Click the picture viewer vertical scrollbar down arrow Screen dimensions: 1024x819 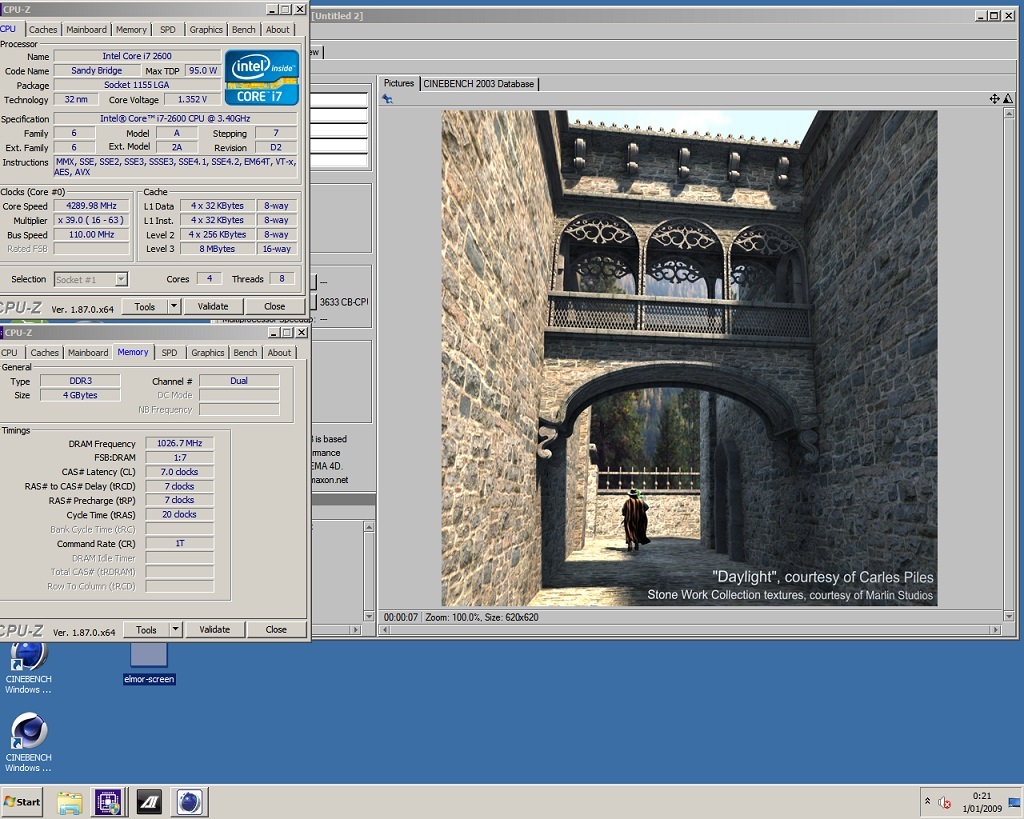[1008, 616]
